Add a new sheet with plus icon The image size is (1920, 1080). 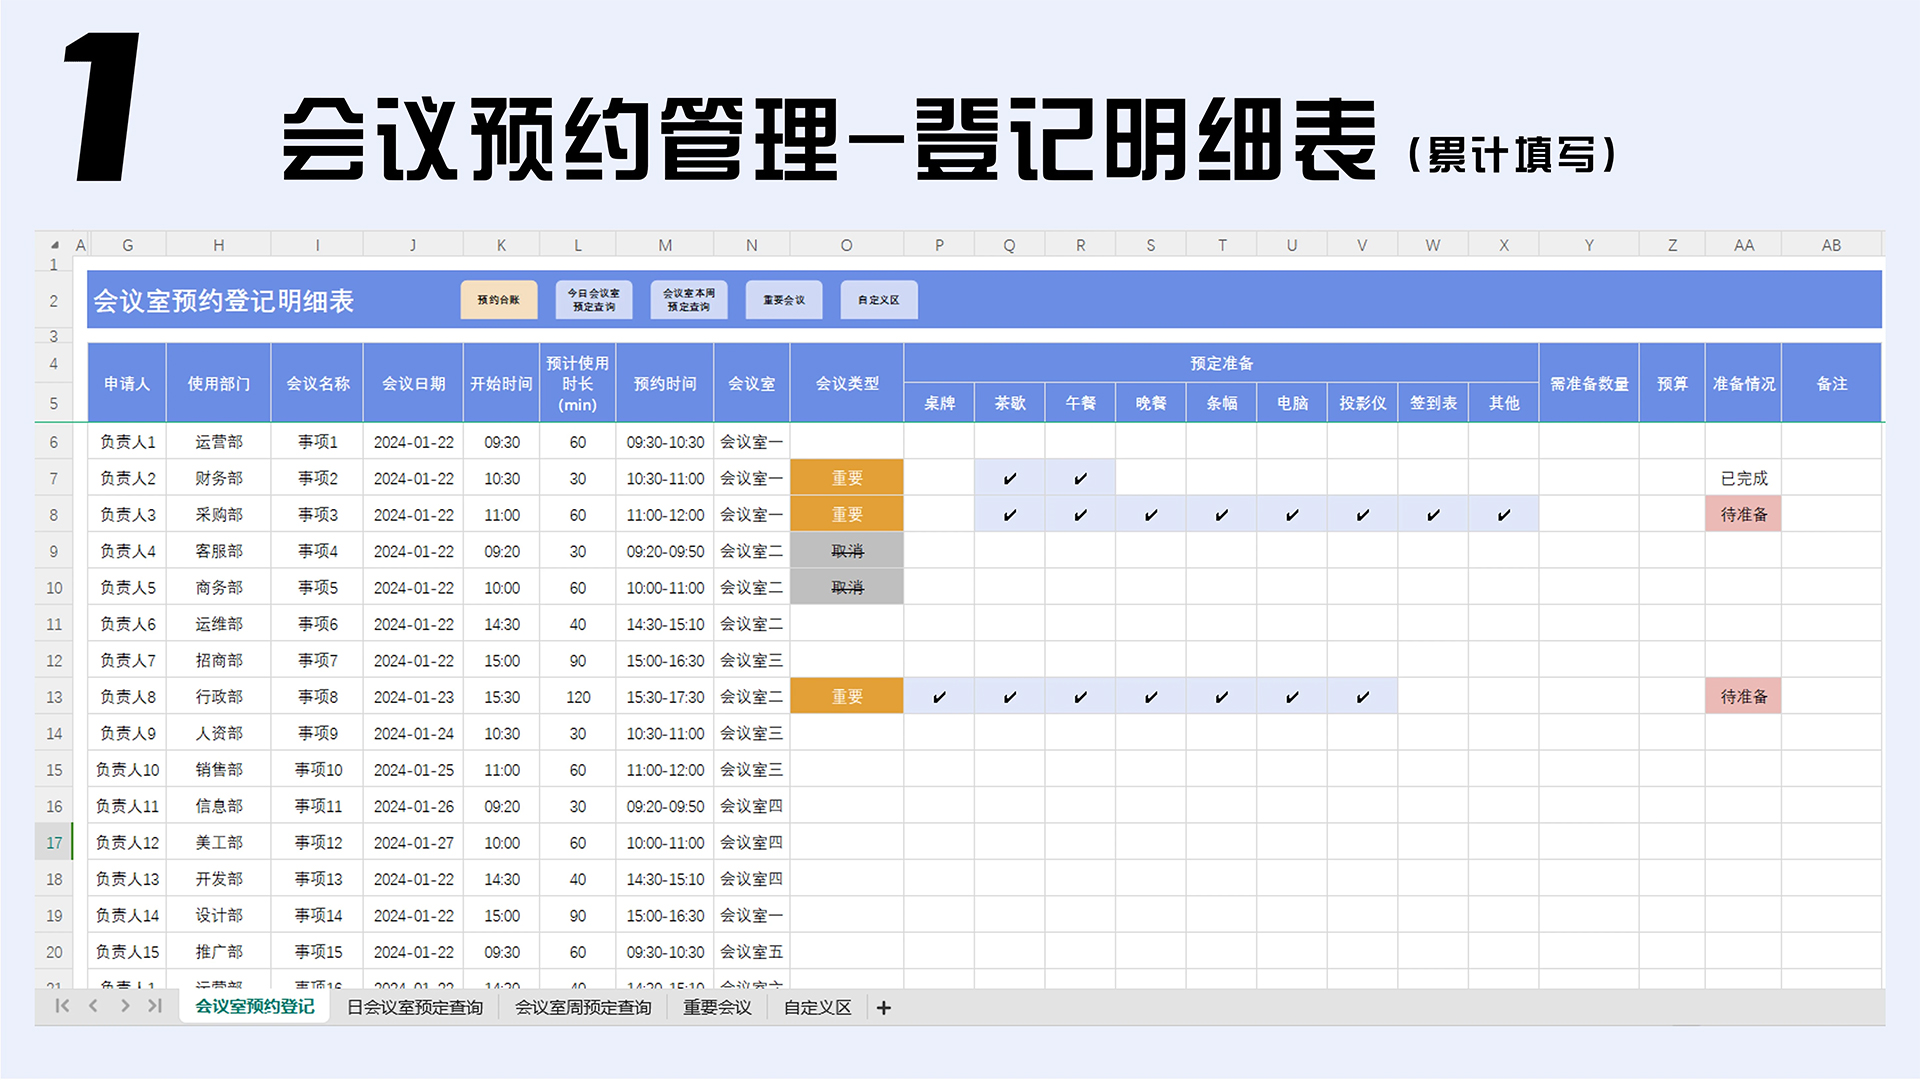883,1008
